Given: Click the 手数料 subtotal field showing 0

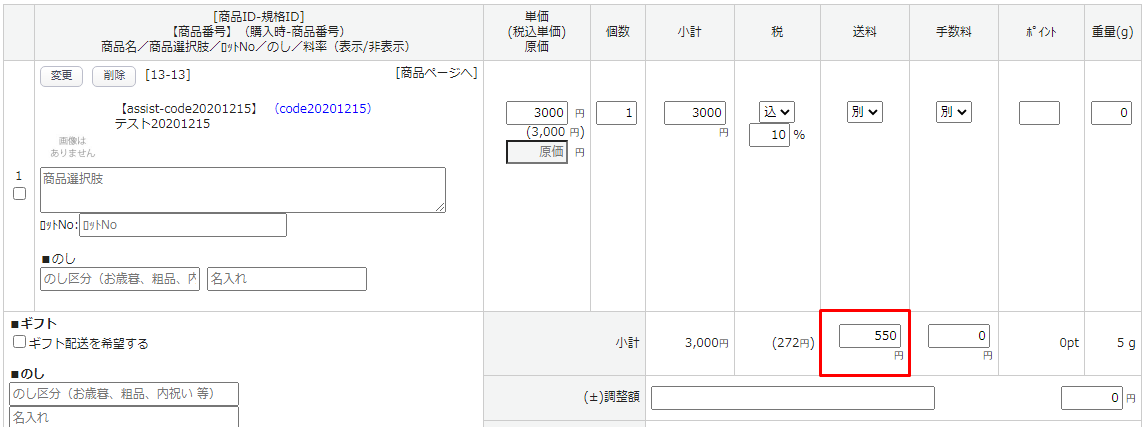Looking at the screenshot, I should tap(959, 336).
